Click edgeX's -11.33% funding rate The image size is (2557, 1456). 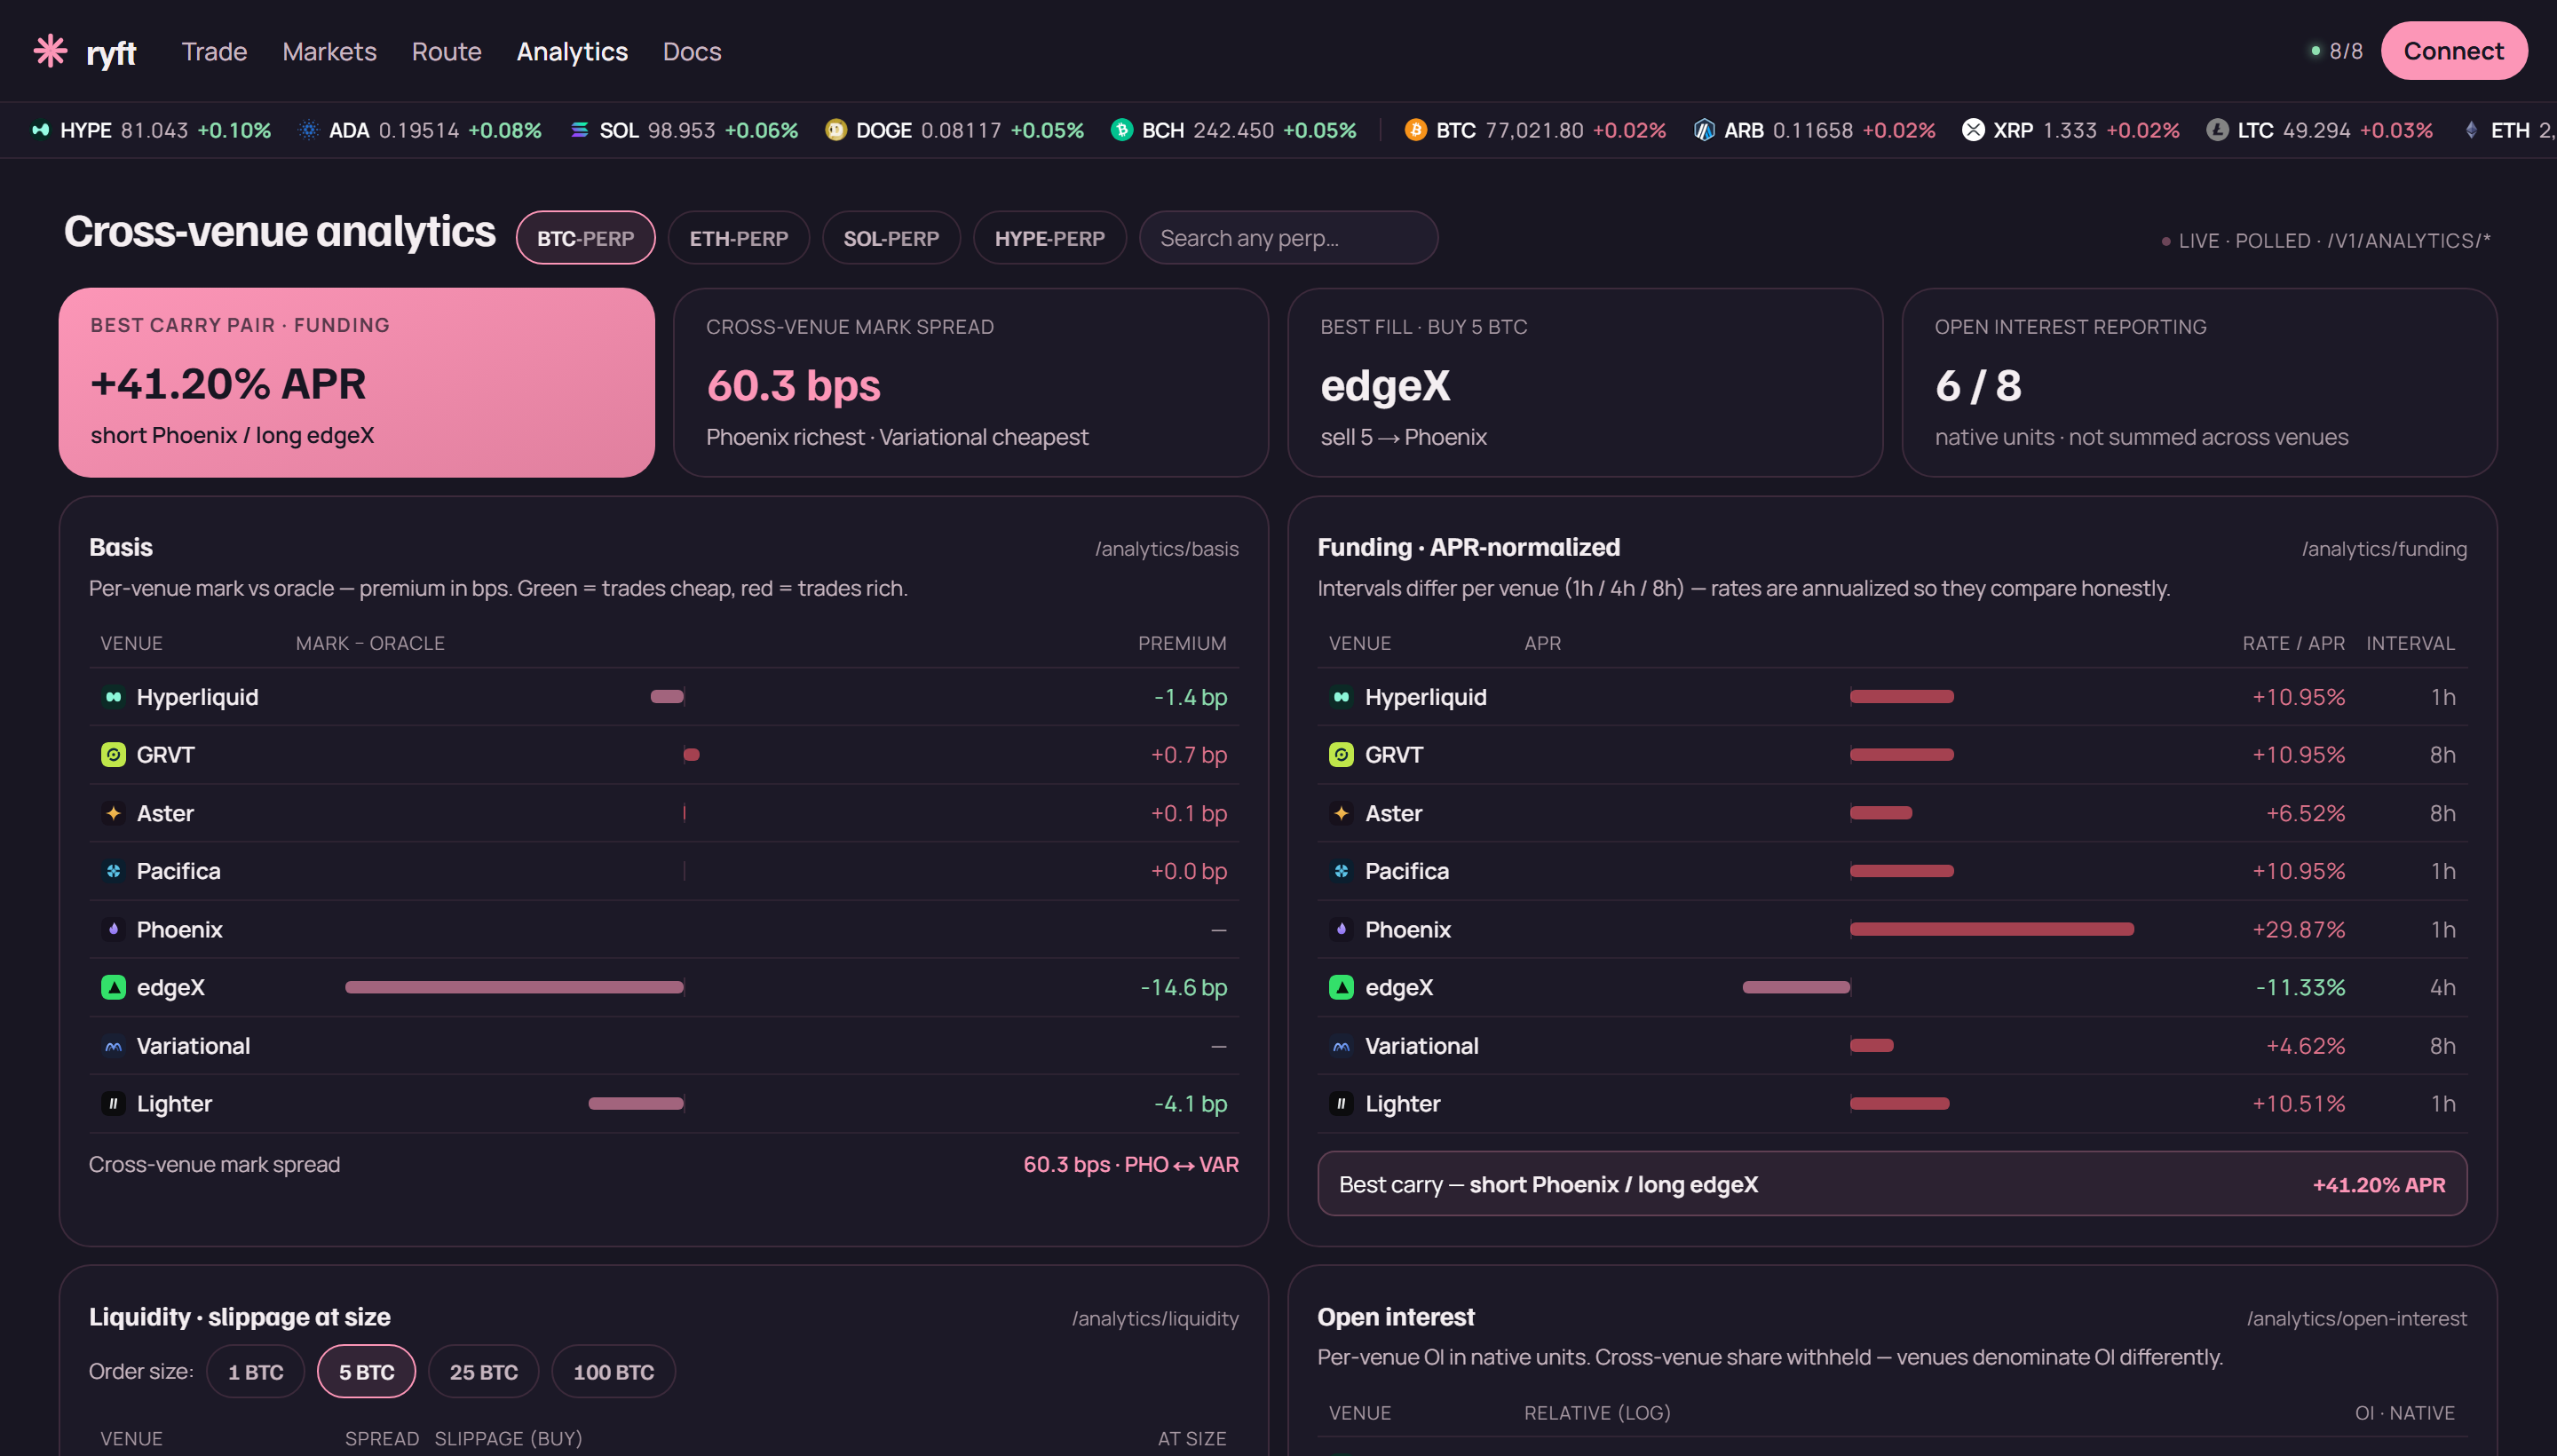pyautogui.click(x=2301, y=987)
